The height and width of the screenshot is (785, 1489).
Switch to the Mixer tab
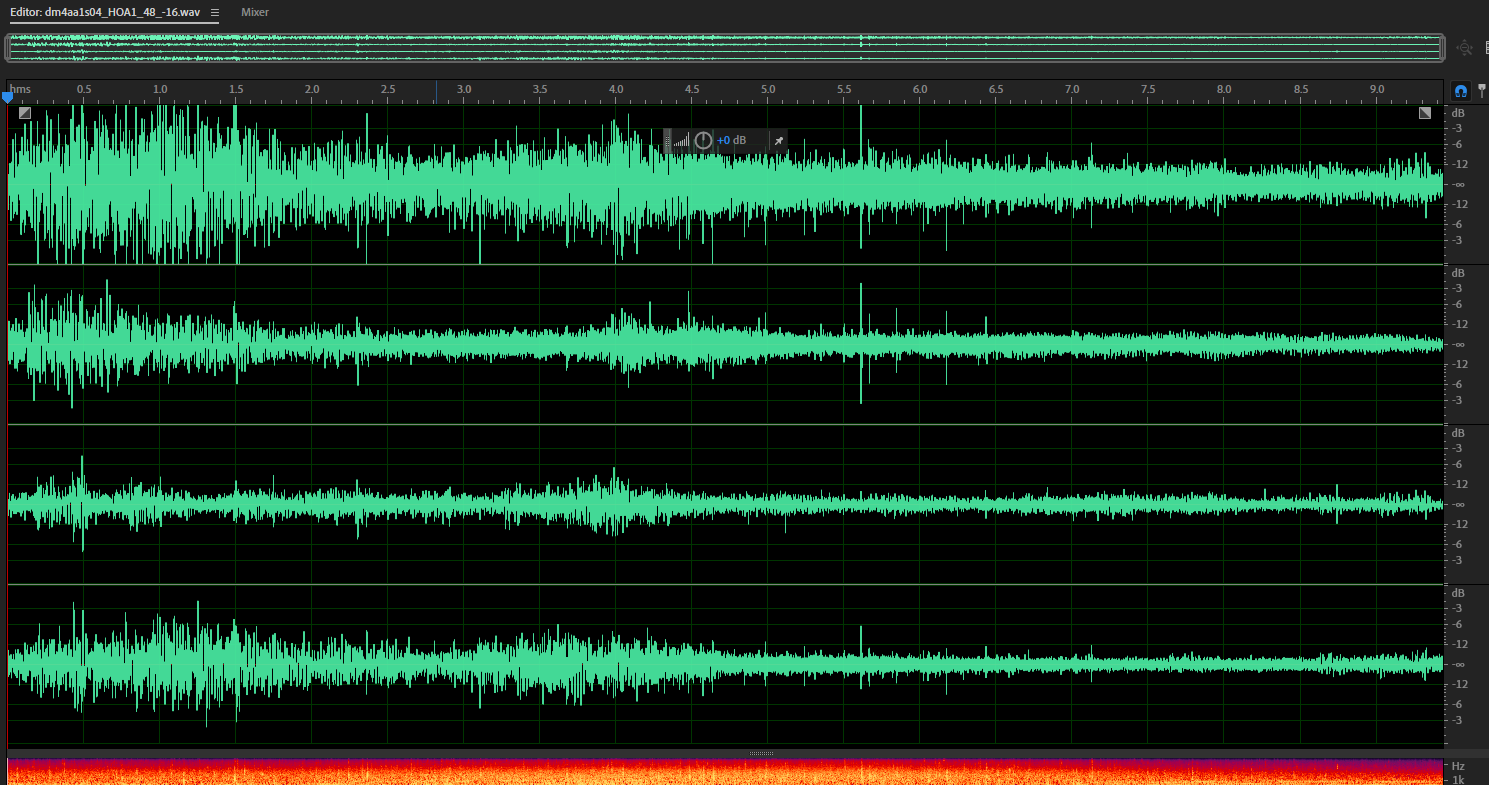(x=255, y=12)
